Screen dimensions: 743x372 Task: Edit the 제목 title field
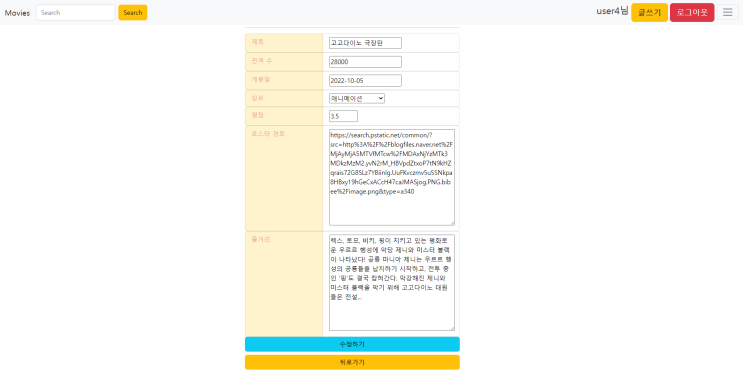pos(365,43)
